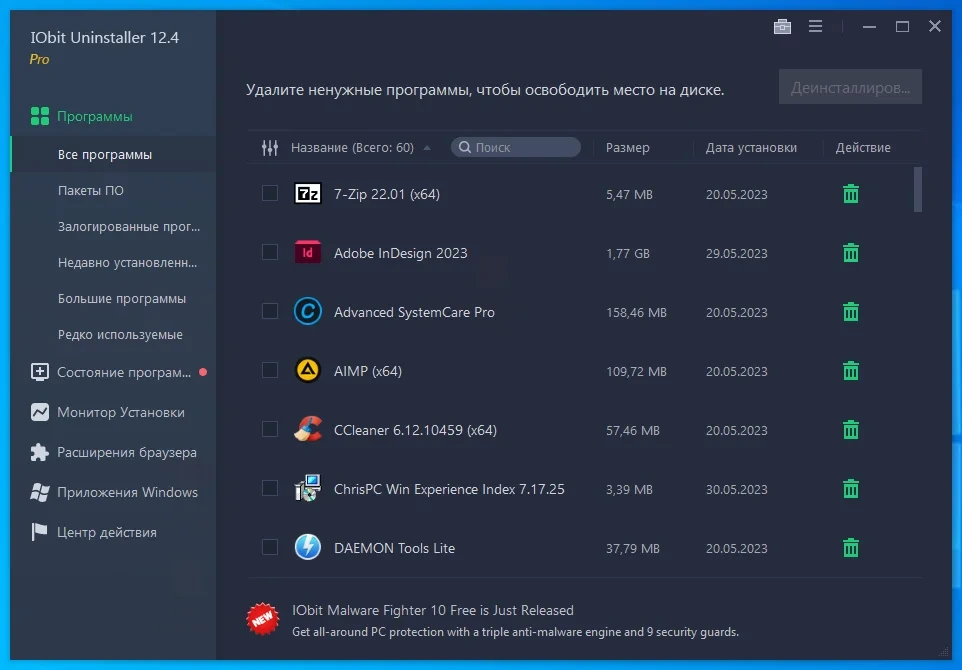The image size is (962, 670).
Task: Click trash icon for CCleaner 6.12.10459
Action: pos(850,429)
